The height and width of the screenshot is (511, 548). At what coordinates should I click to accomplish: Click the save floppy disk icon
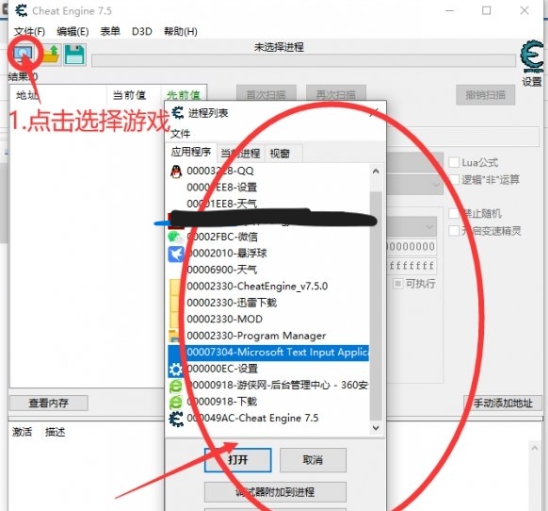(x=74, y=55)
